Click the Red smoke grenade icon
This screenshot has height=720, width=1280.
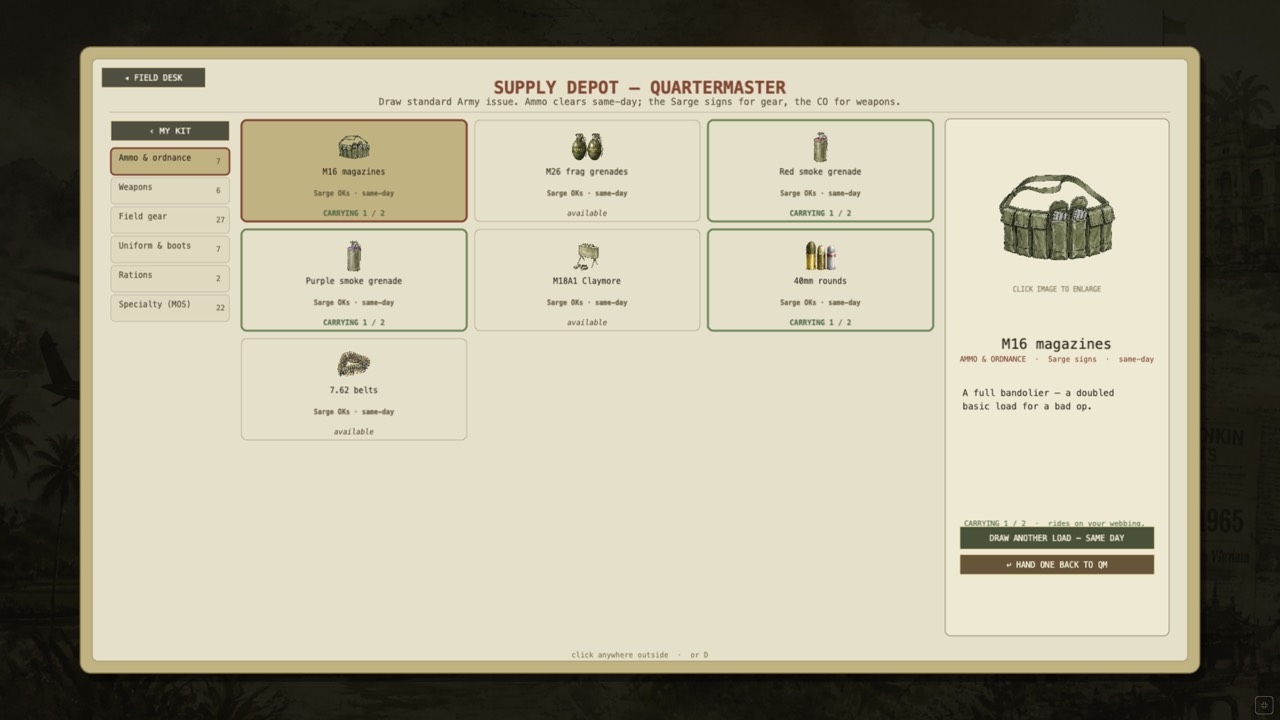coord(820,147)
